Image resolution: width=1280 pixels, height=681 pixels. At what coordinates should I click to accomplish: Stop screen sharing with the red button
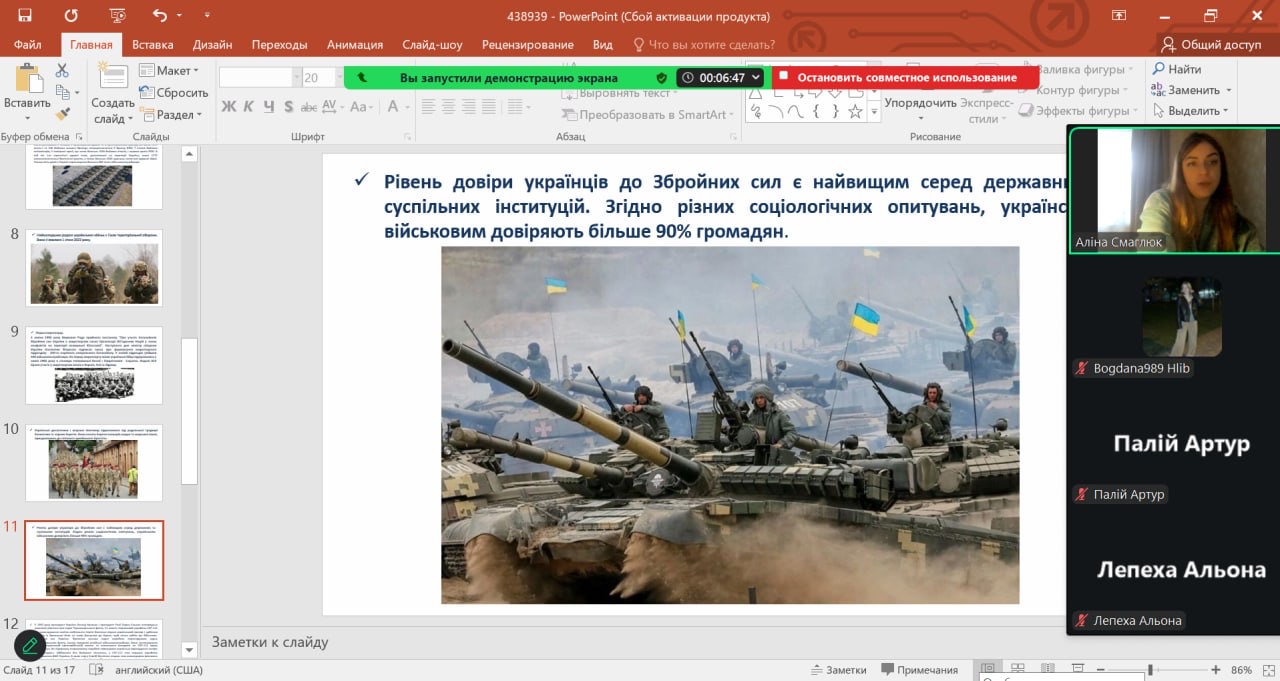pos(905,77)
